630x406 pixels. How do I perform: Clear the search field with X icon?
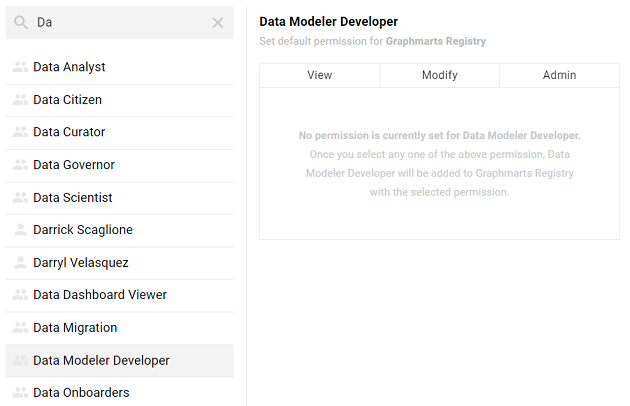pyautogui.click(x=217, y=22)
